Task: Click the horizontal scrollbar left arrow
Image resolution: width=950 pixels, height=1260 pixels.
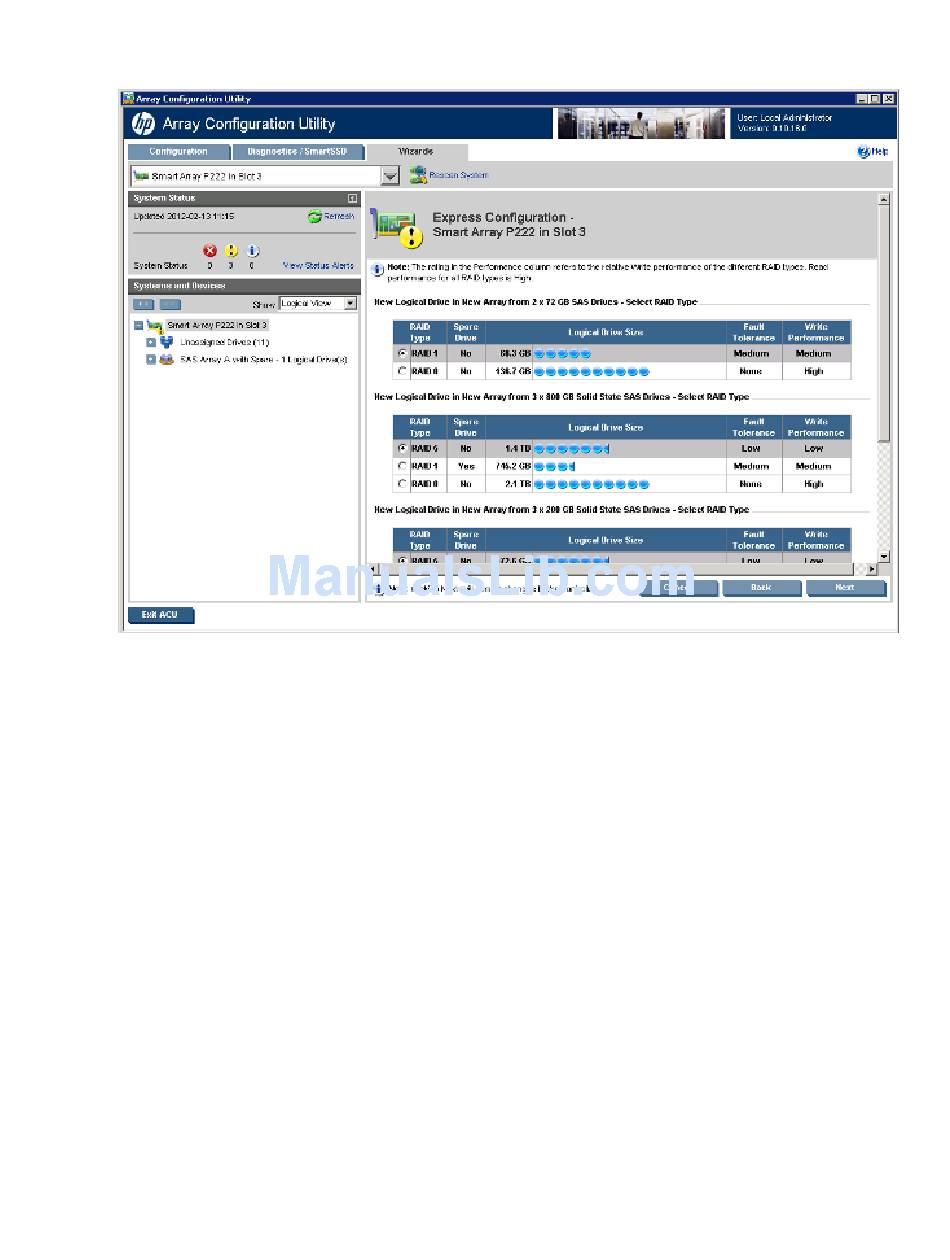Action: point(373,569)
